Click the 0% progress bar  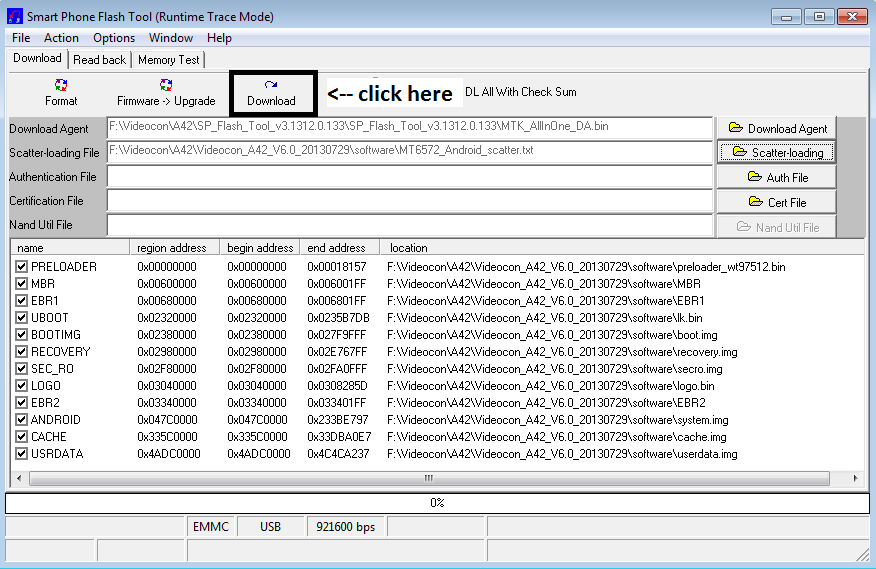click(x=437, y=503)
